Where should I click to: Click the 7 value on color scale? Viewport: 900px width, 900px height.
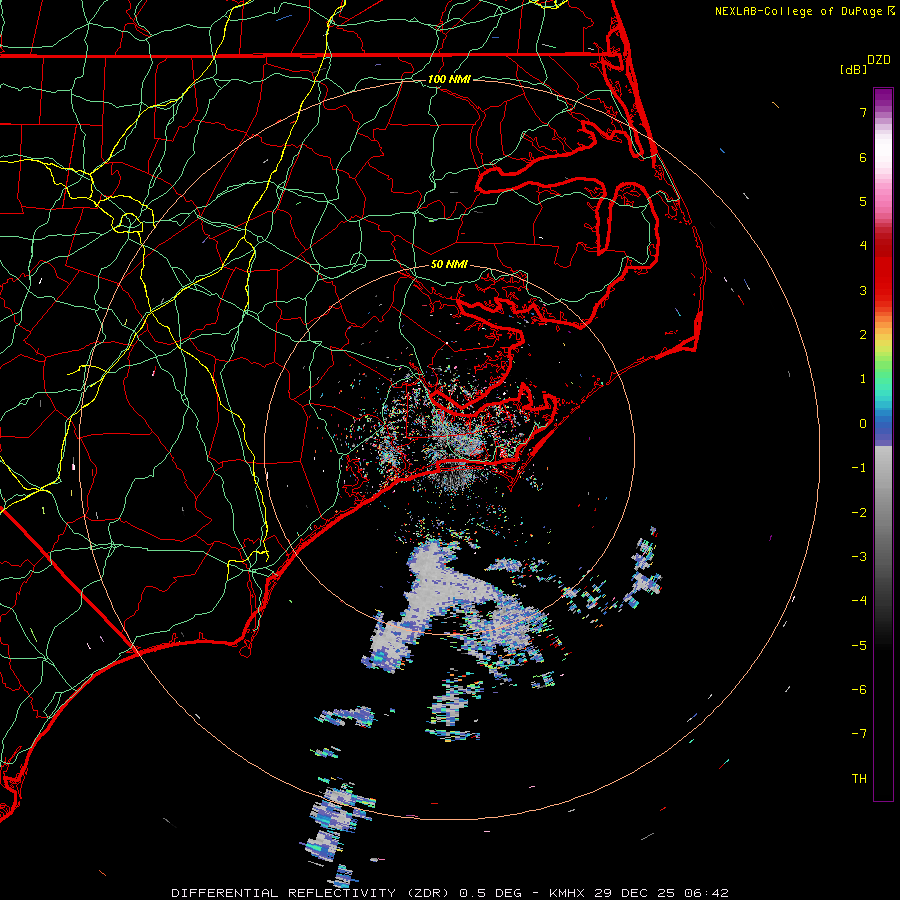click(x=863, y=112)
